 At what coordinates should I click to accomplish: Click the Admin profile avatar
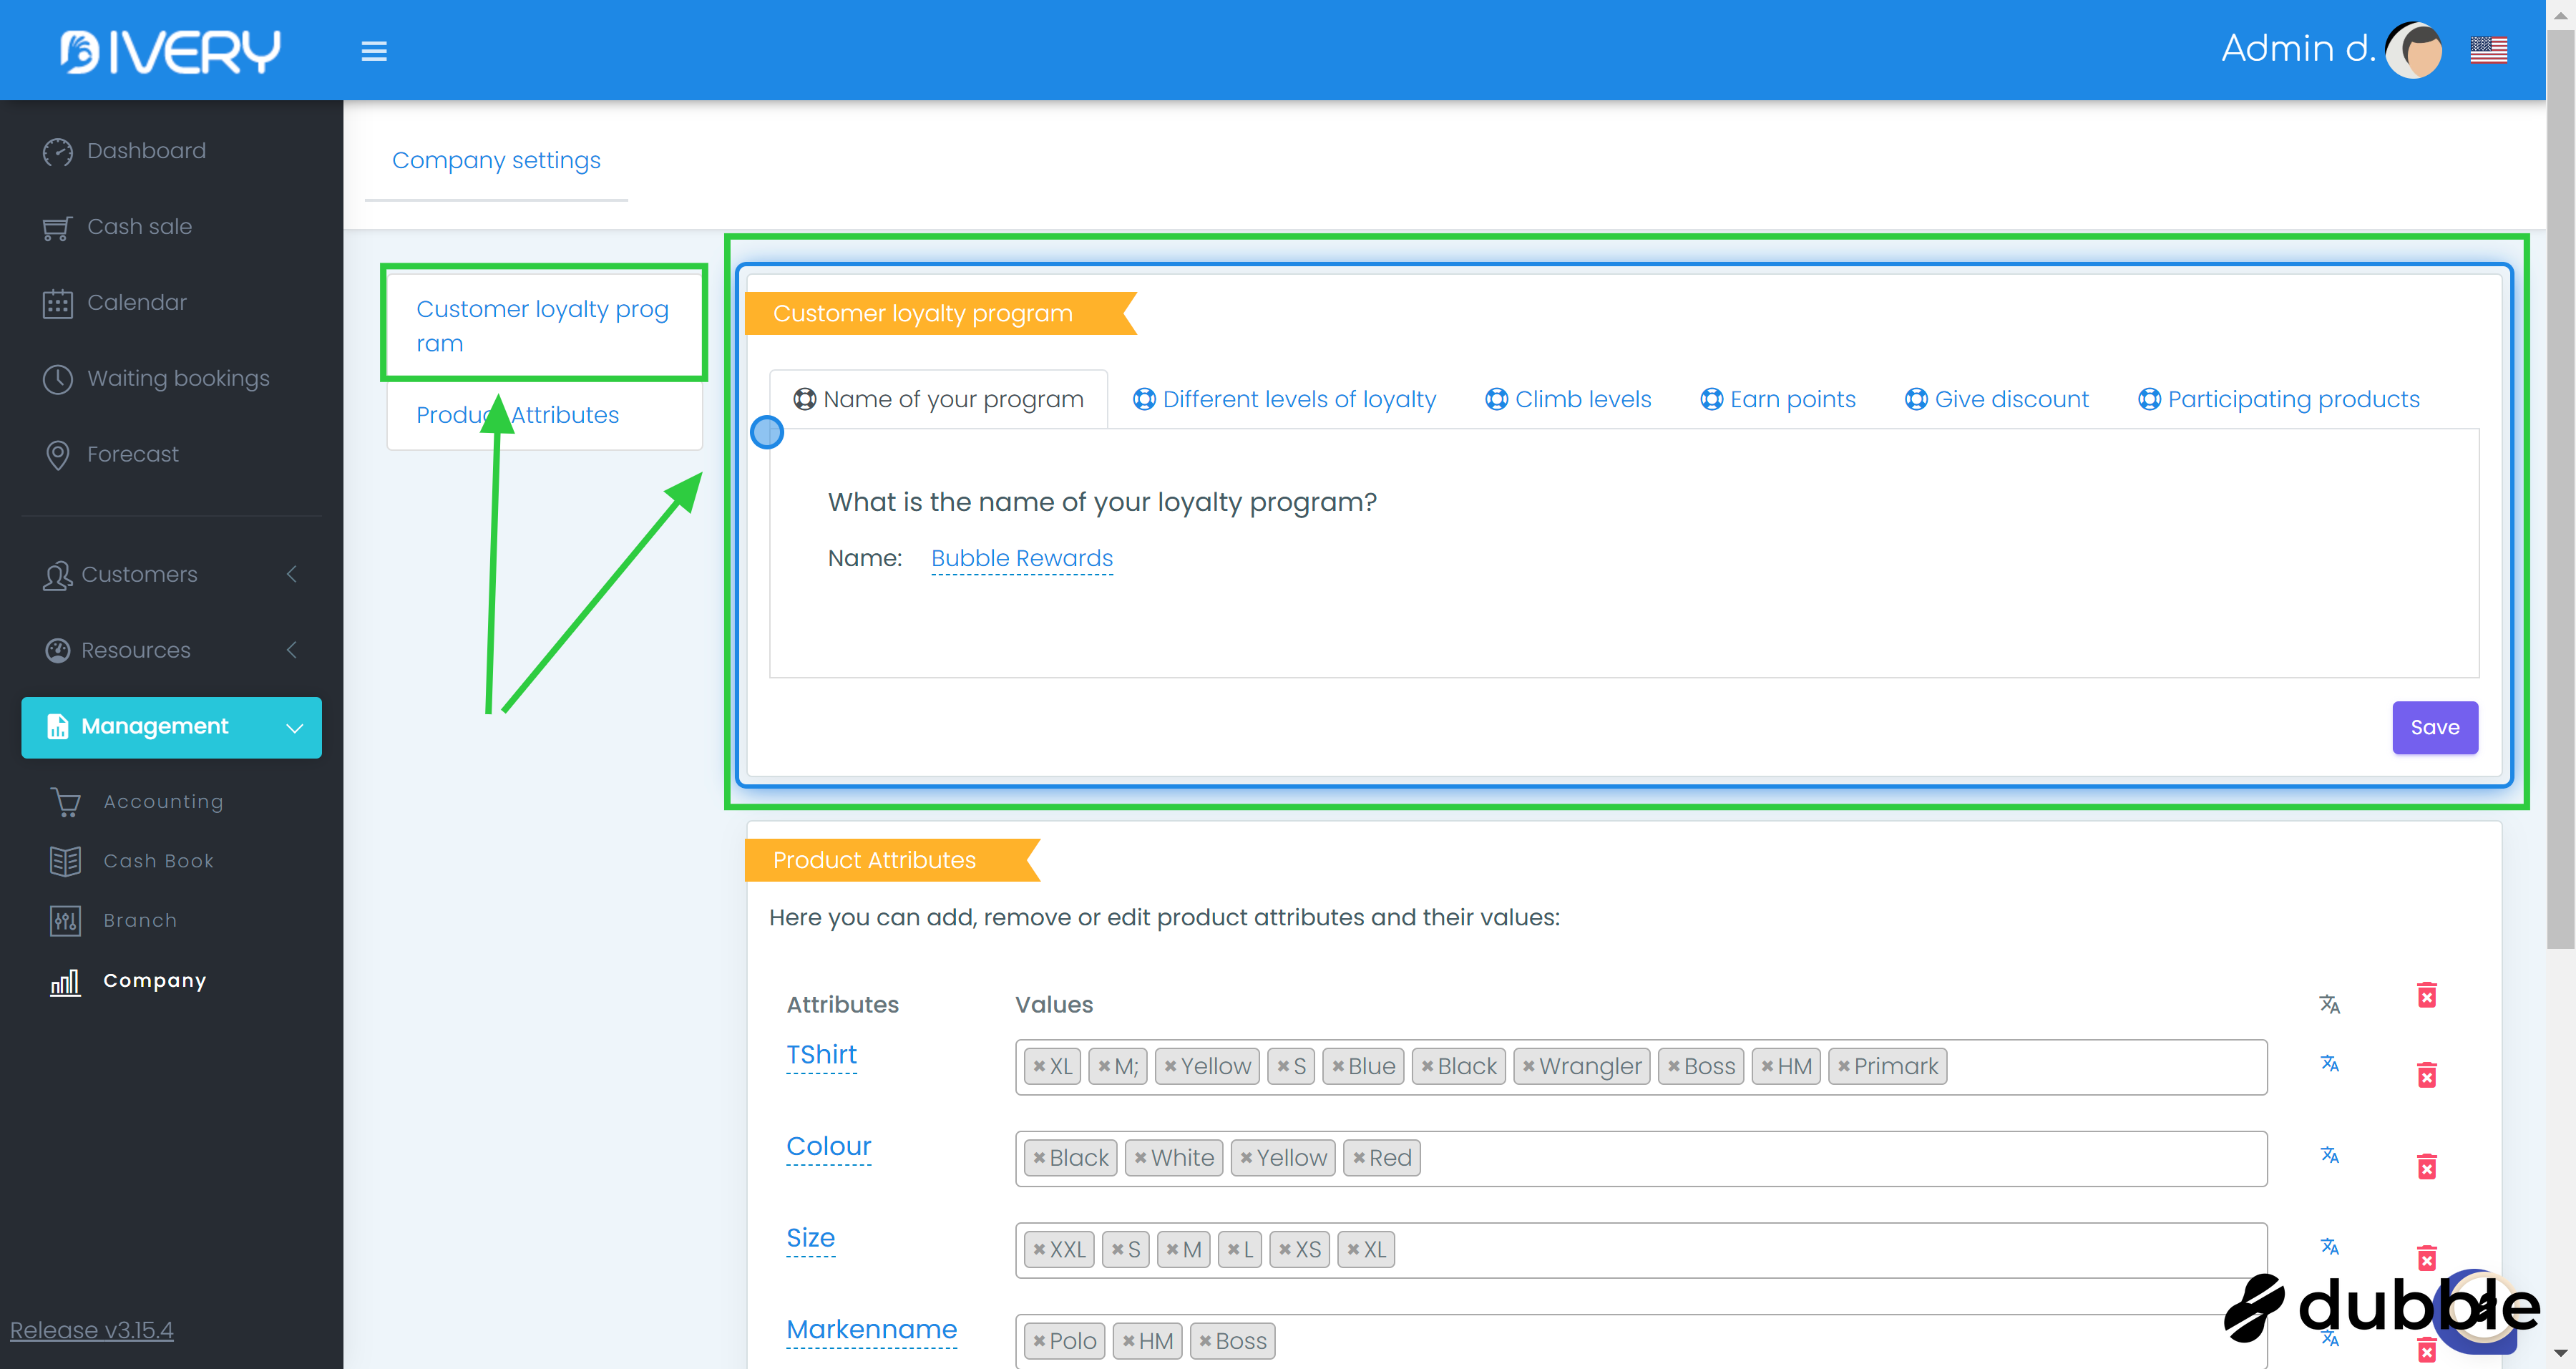tap(2413, 50)
